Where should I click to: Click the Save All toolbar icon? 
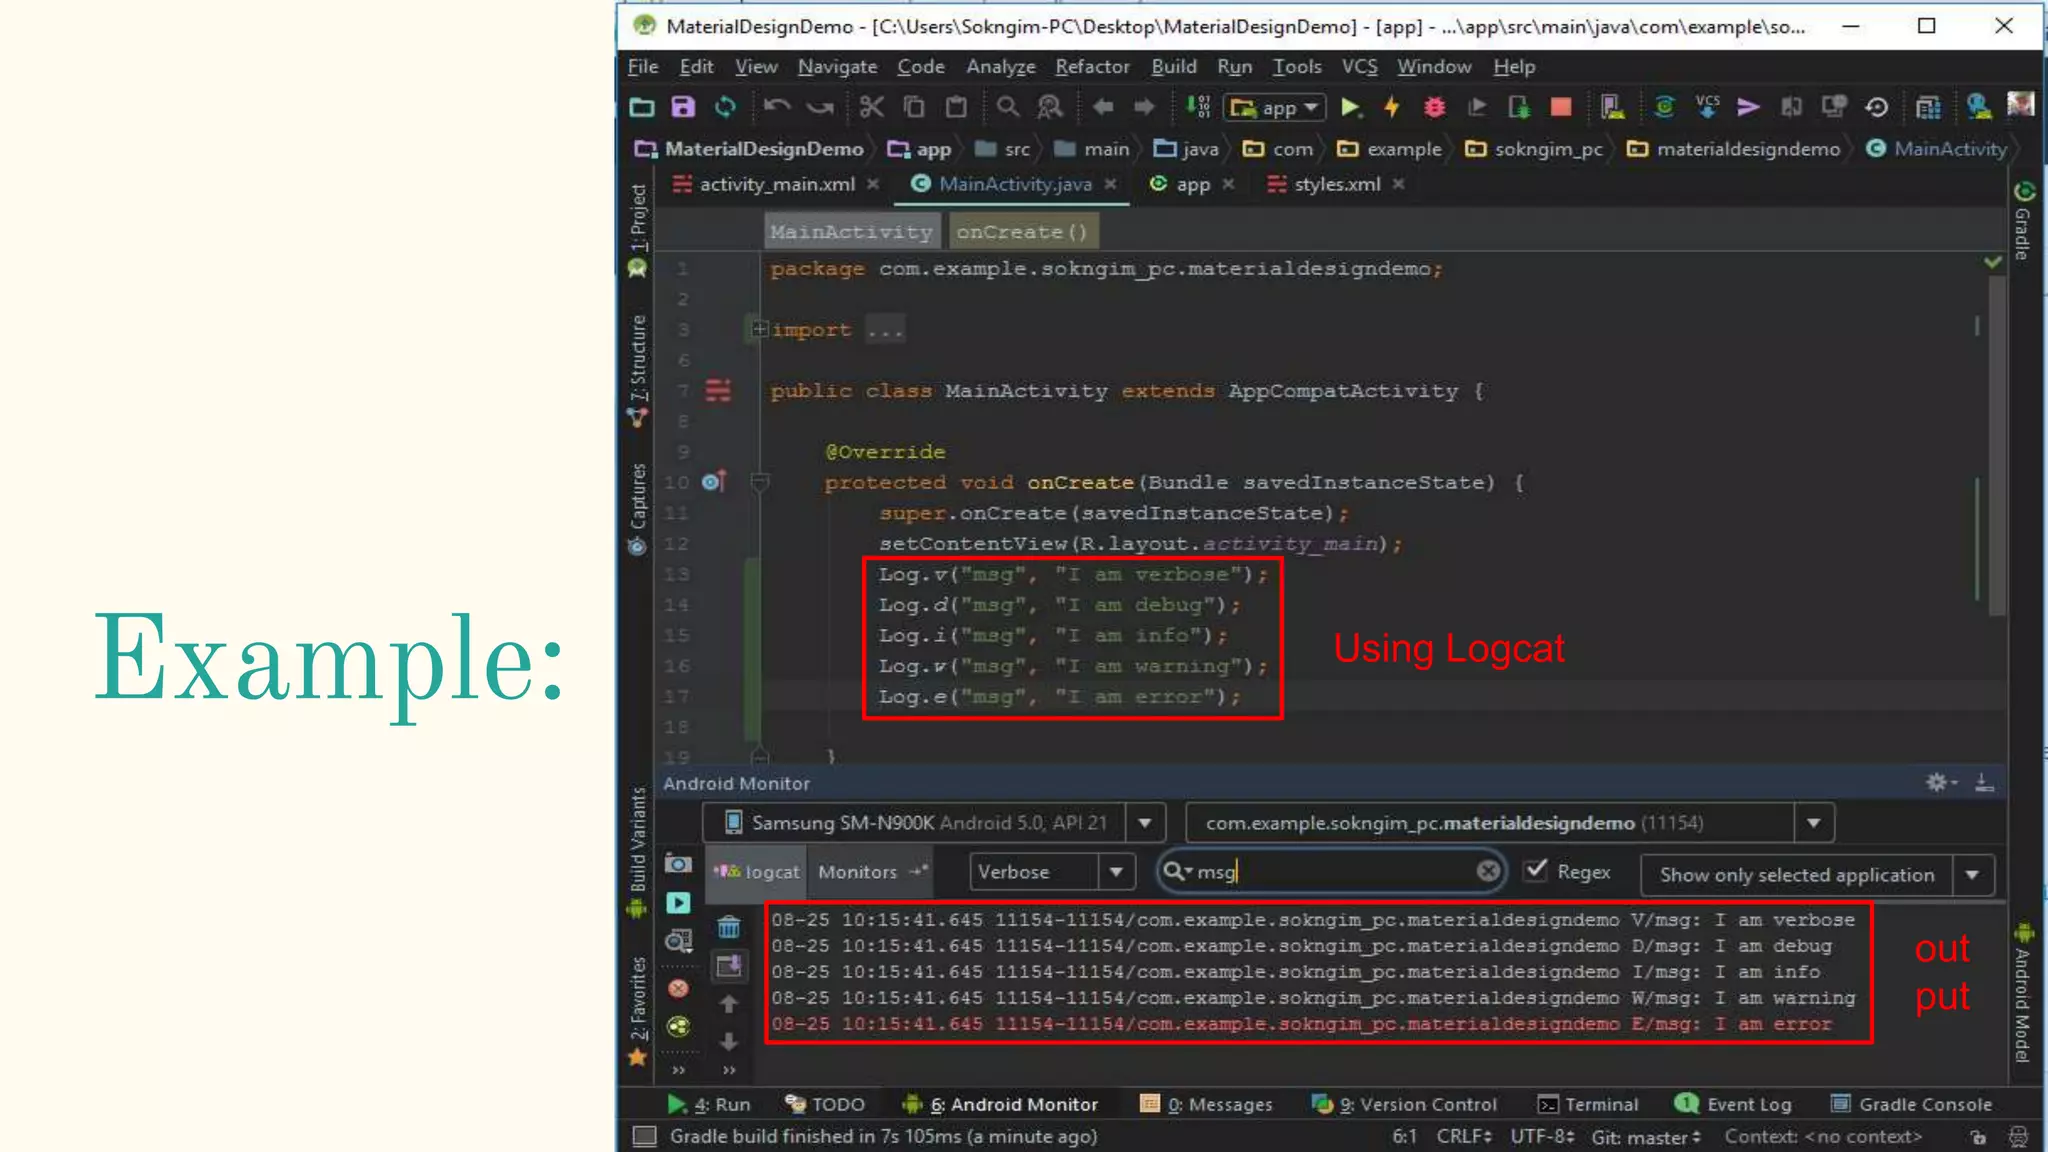(683, 107)
